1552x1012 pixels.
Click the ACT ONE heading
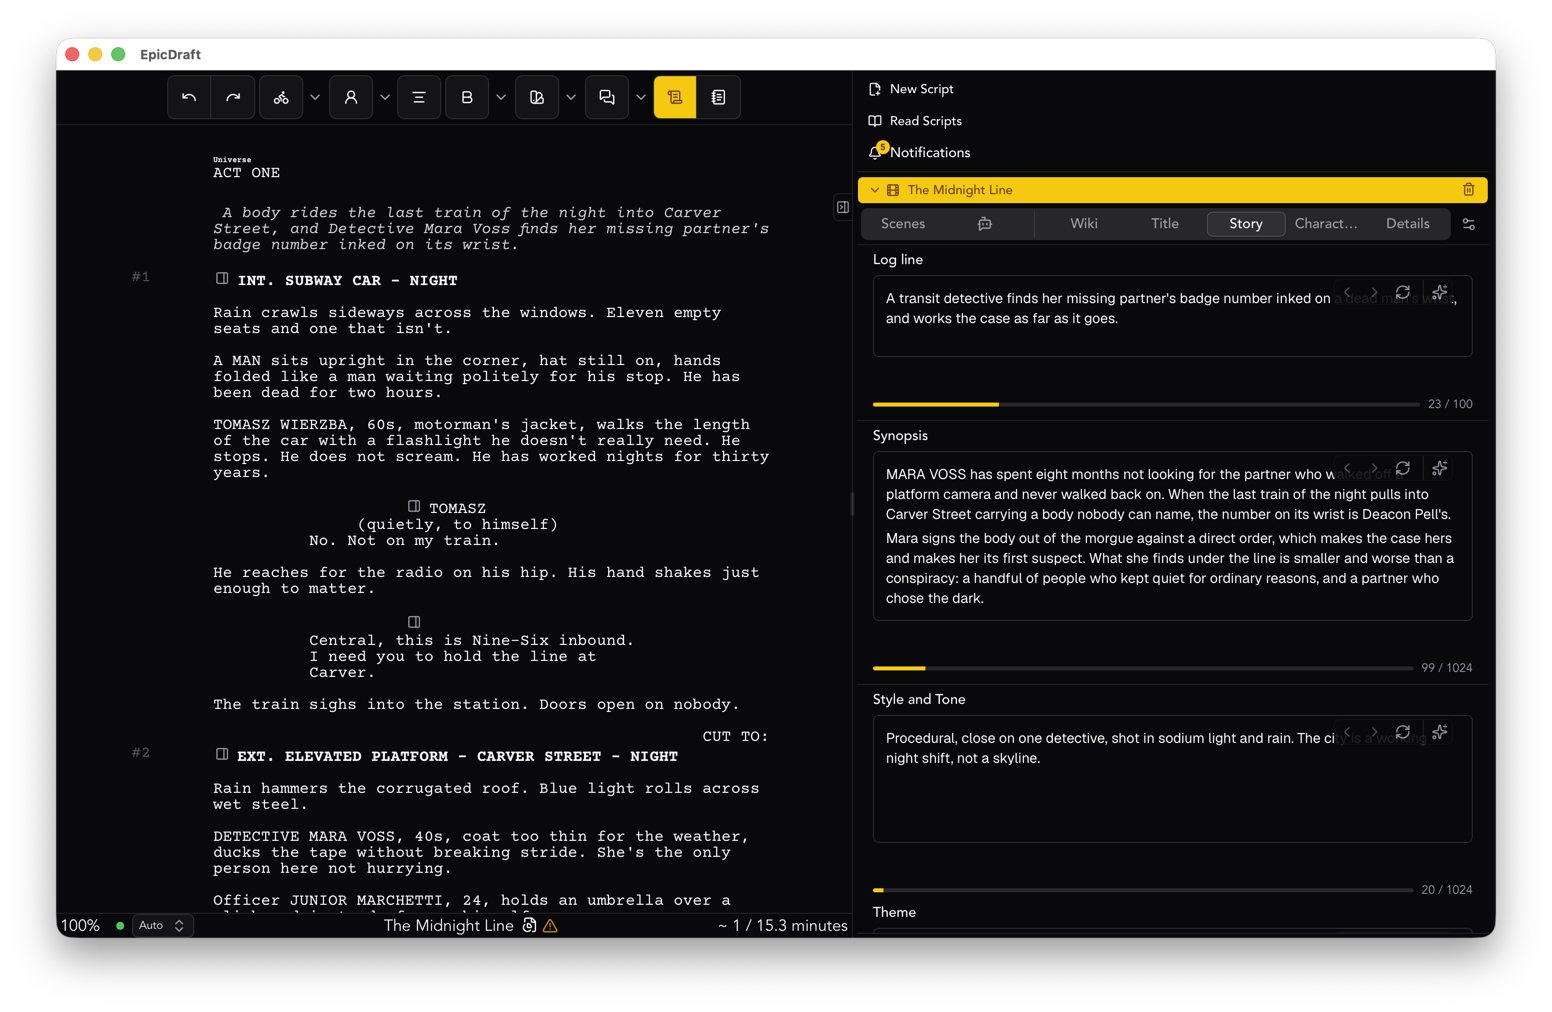point(246,173)
